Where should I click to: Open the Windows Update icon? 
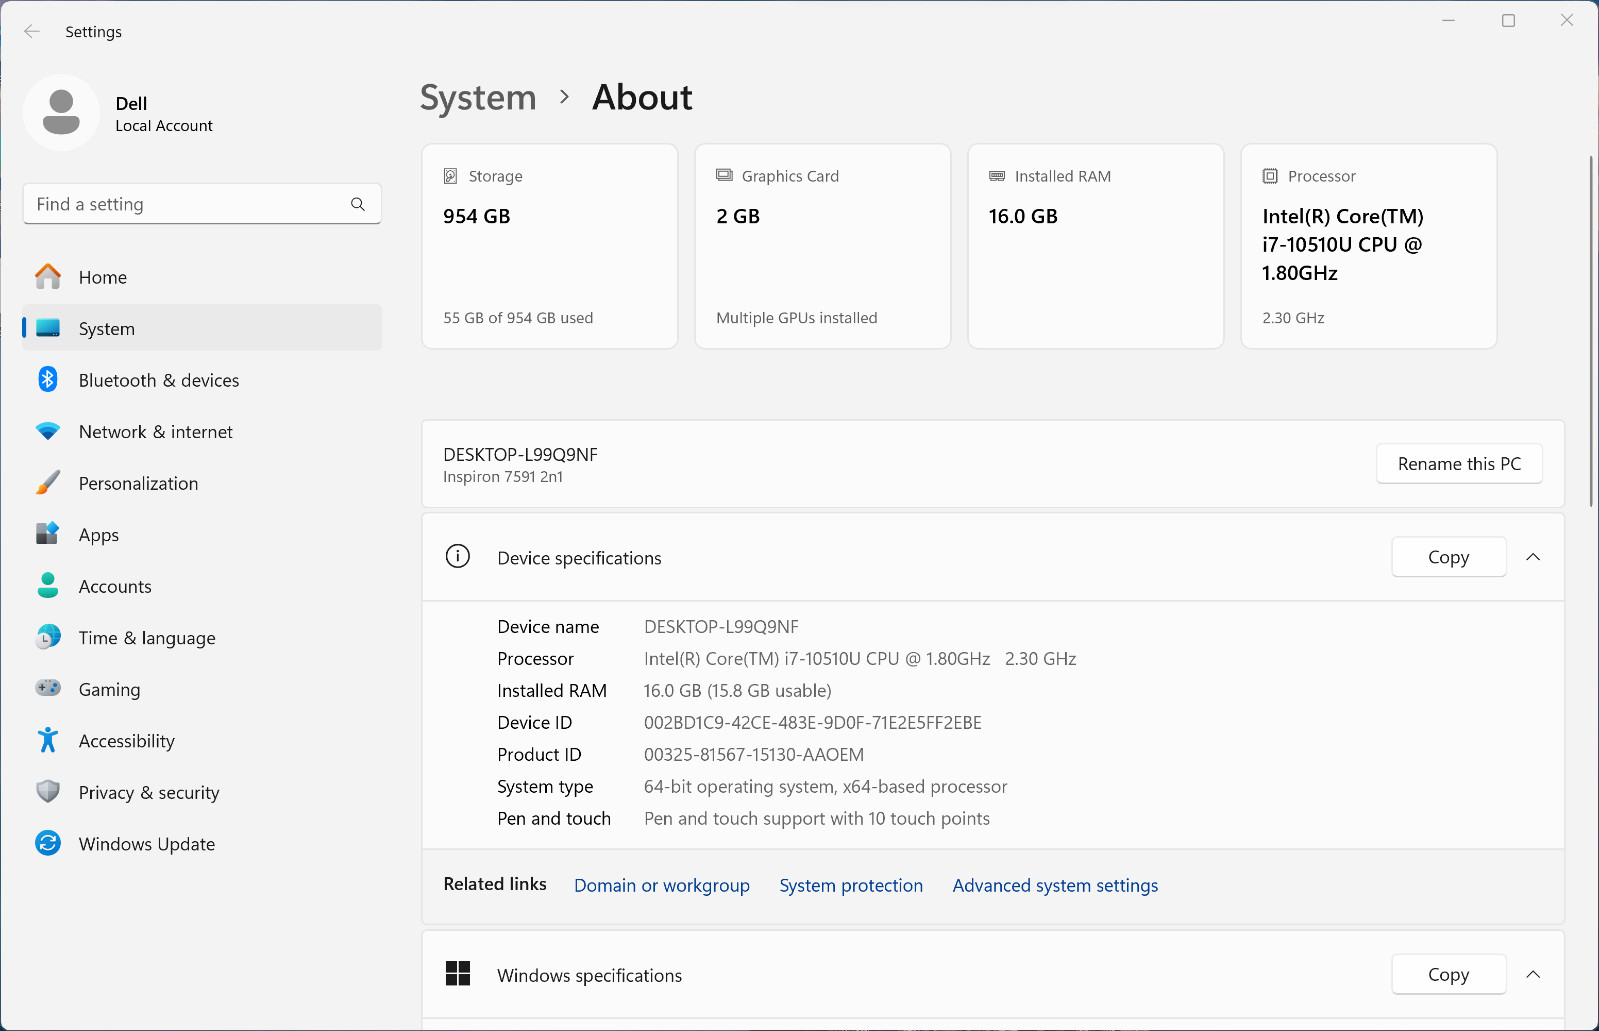(48, 843)
